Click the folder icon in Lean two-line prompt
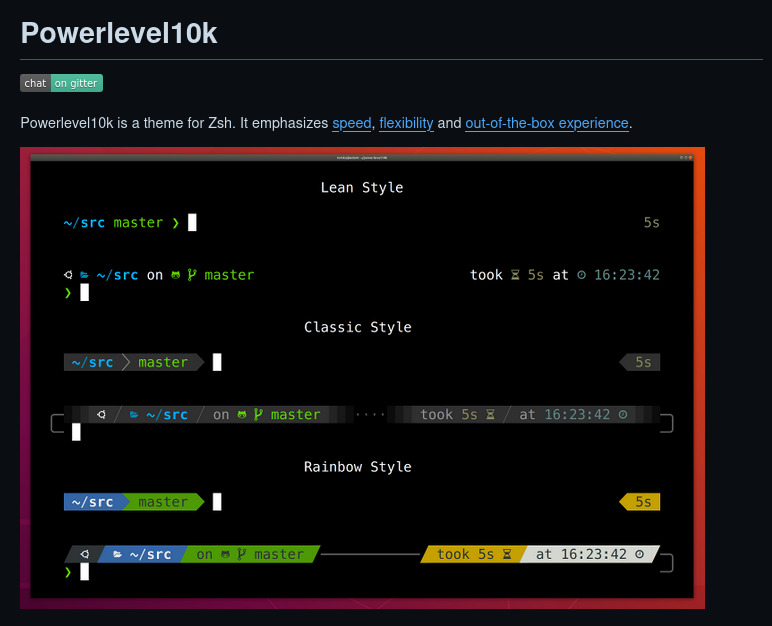The width and height of the screenshot is (772, 626). pos(85,275)
